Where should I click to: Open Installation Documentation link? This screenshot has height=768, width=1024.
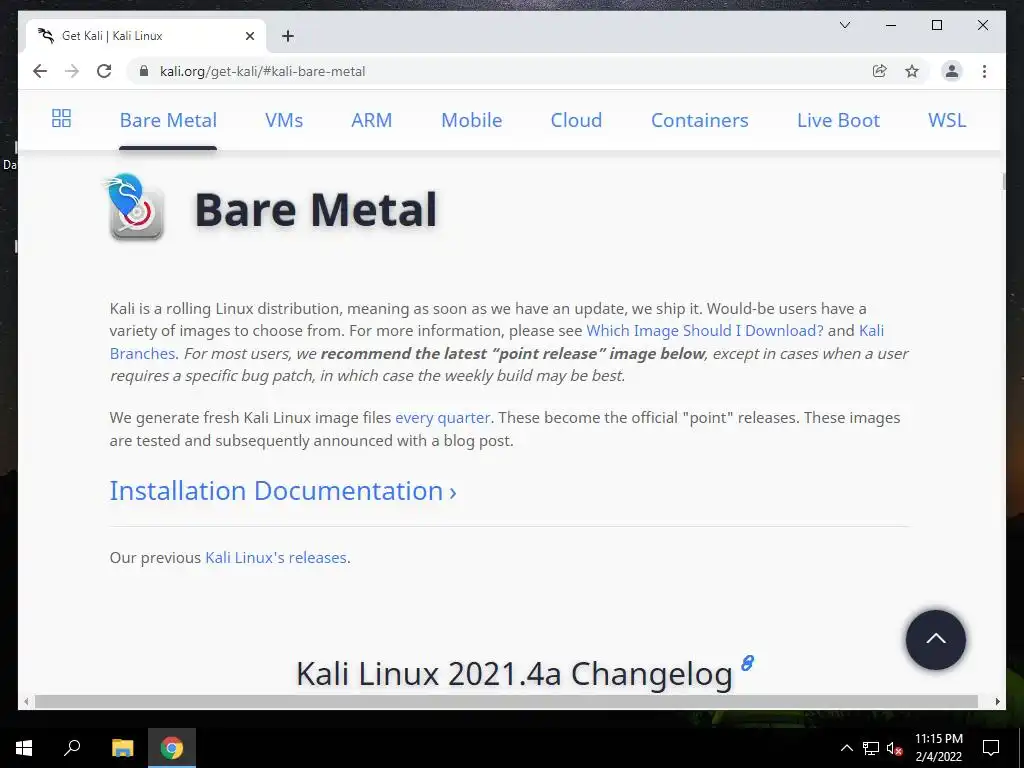pos(283,491)
